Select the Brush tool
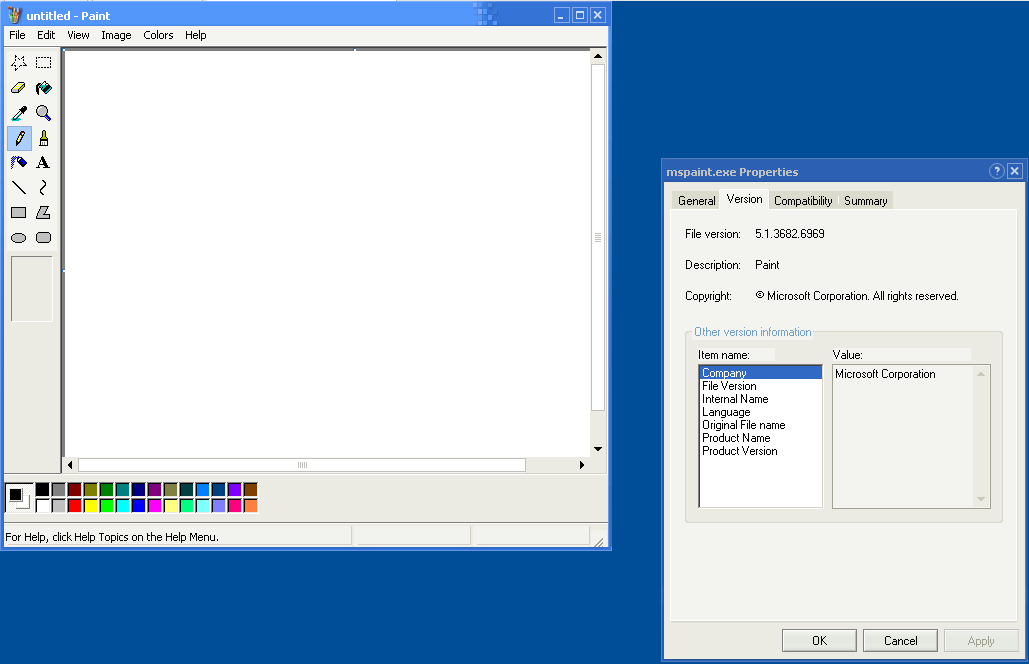 [x=43, y=138]
